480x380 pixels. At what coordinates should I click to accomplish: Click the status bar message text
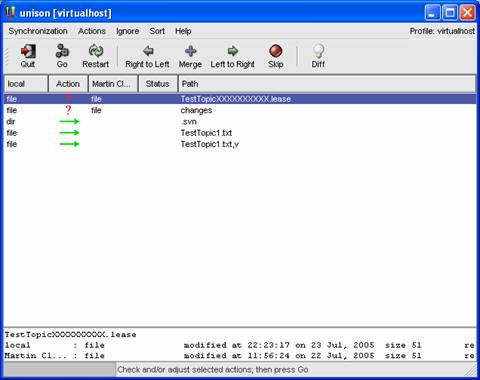coord(213,370)
